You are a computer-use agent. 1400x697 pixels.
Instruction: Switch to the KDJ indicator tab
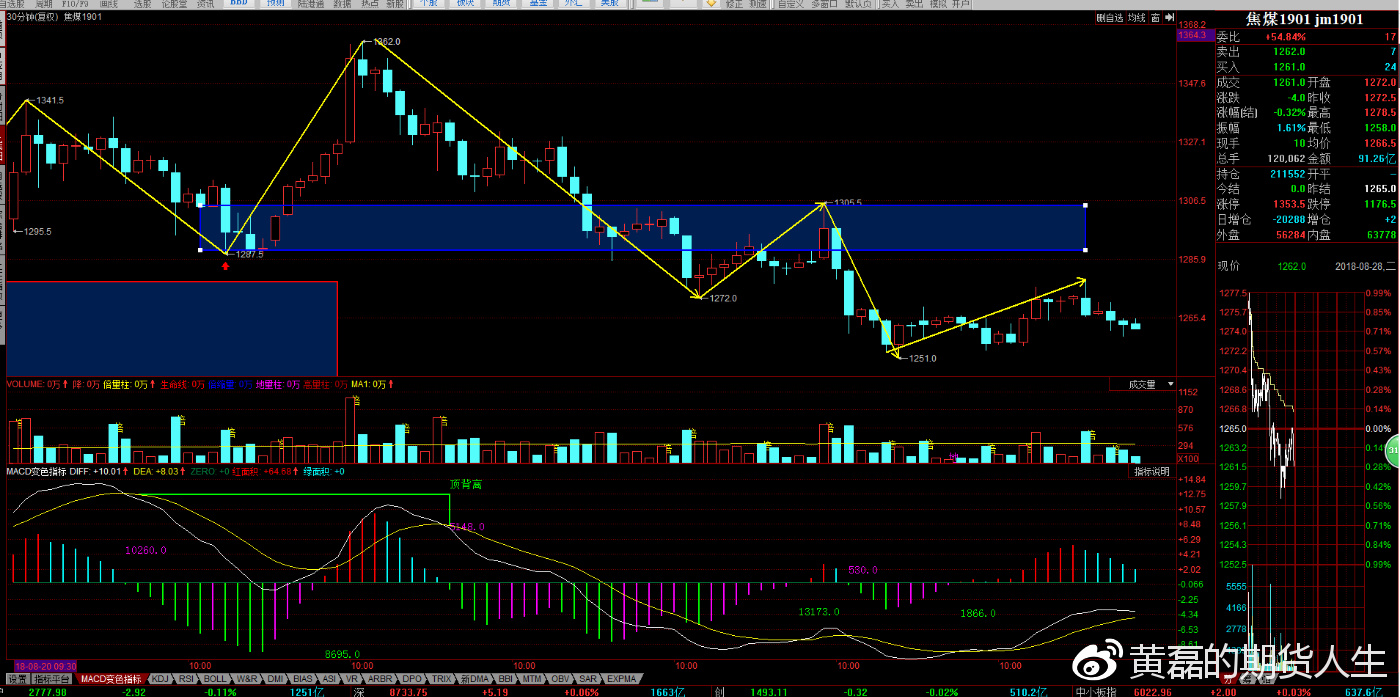pyautogui.click(x=160, y=679)
